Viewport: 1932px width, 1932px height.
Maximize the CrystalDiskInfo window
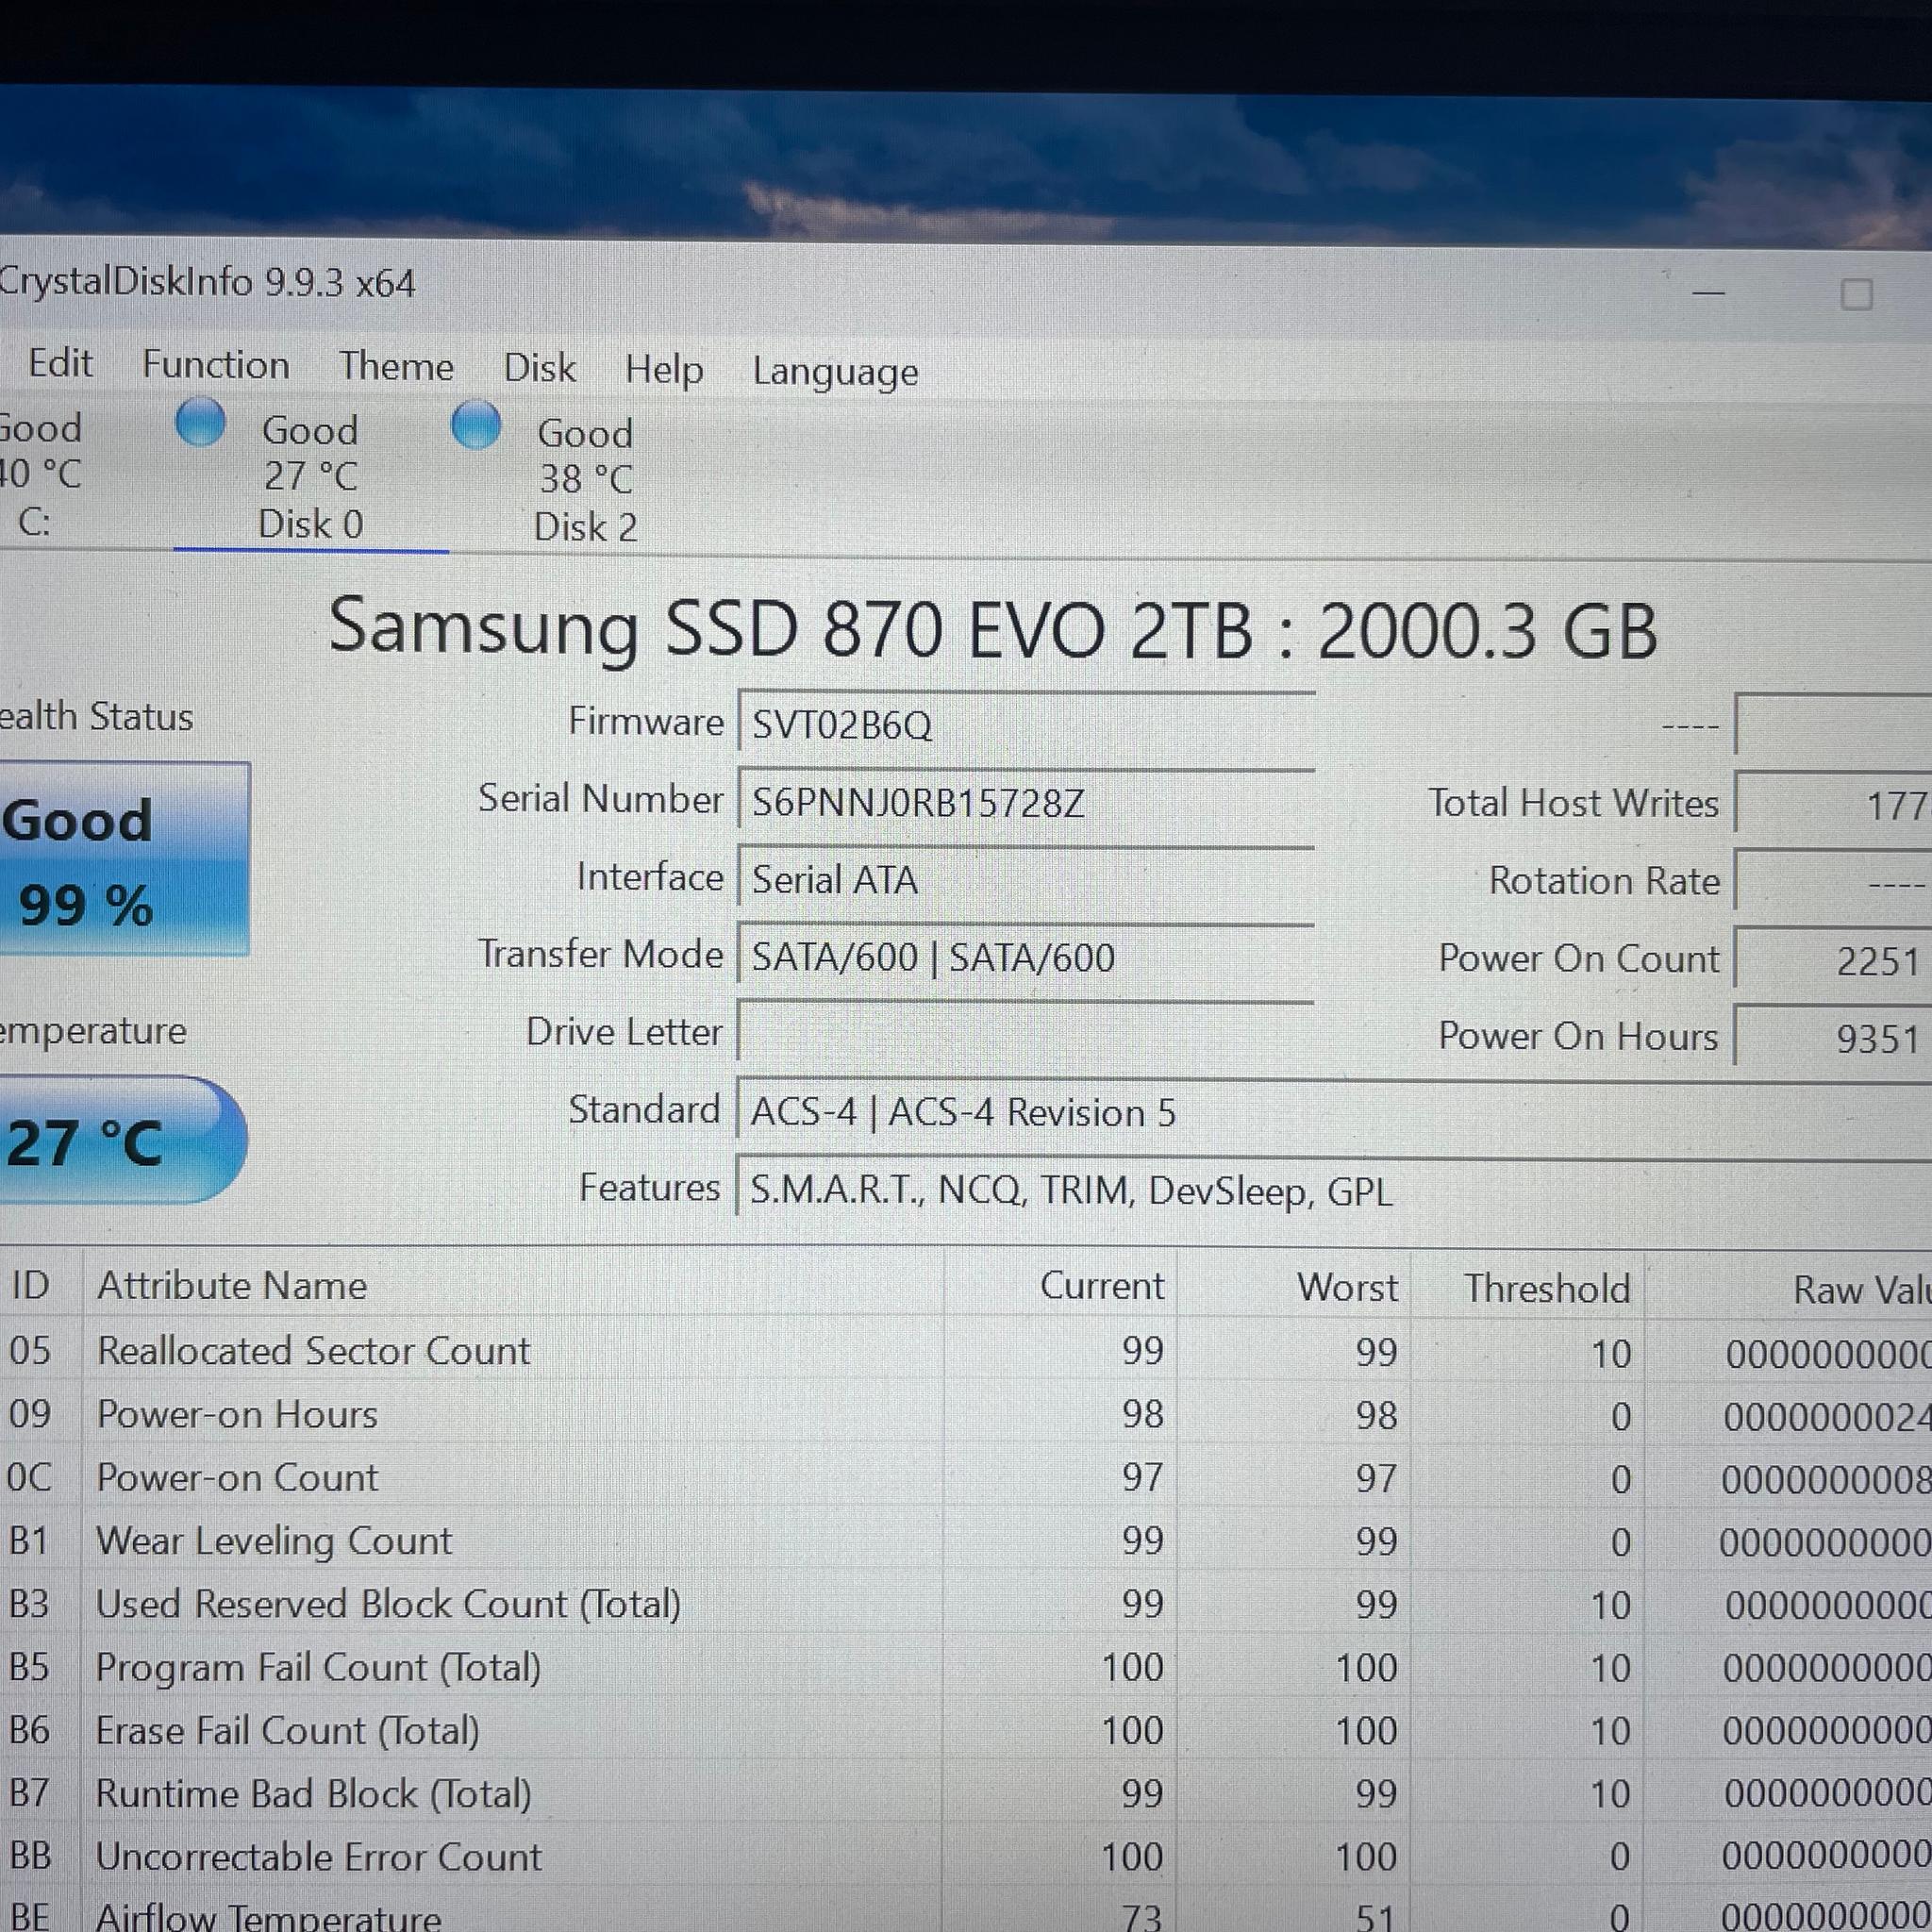coord(1857,294)
